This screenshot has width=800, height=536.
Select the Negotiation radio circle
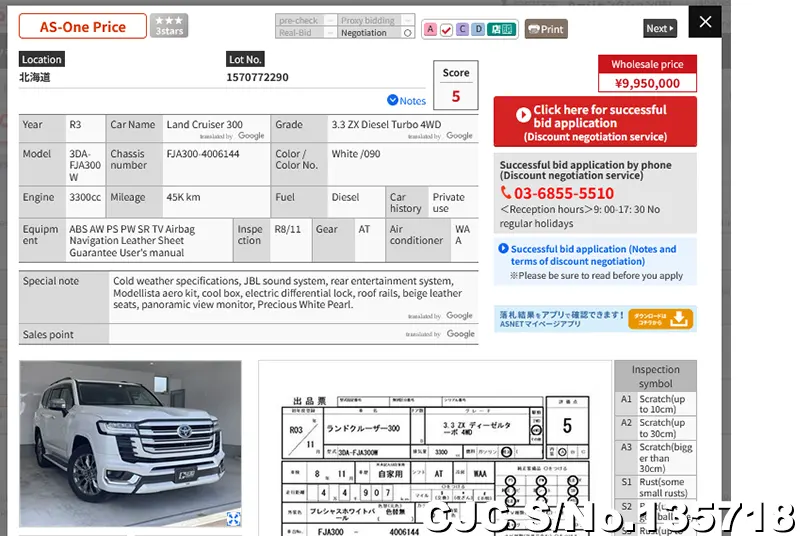point(407,33)
